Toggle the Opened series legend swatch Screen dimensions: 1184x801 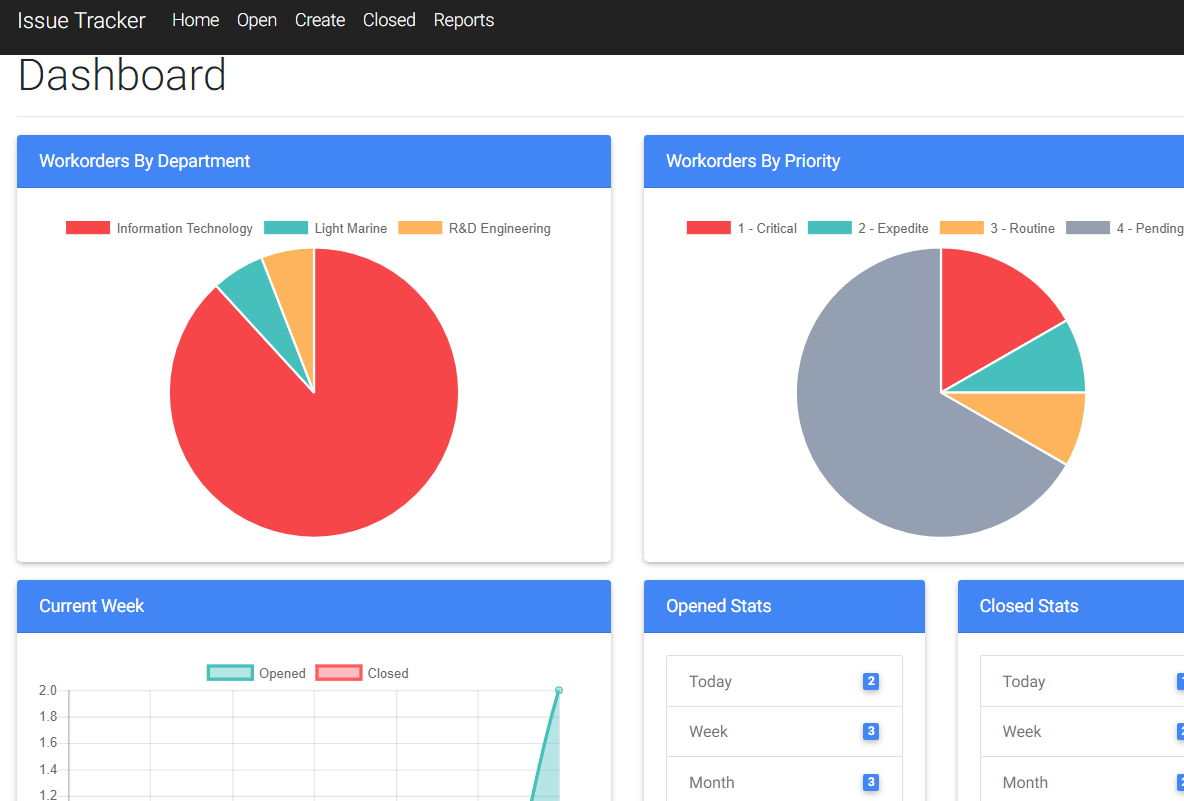click(230, 673)
